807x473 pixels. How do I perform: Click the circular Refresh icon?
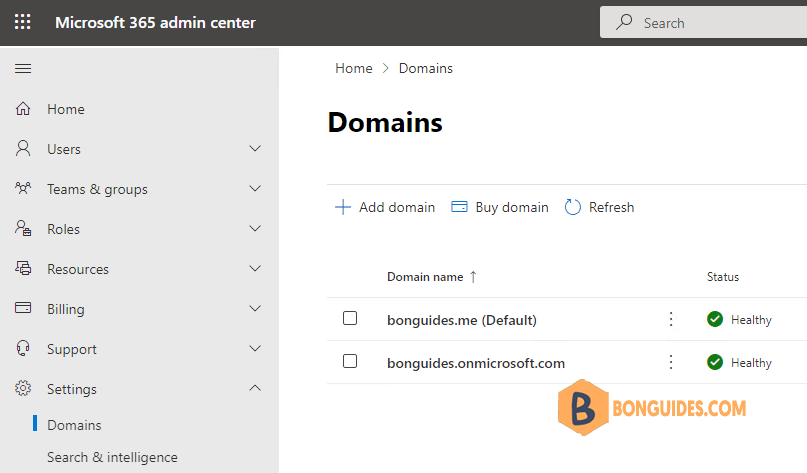coord(572,207)
